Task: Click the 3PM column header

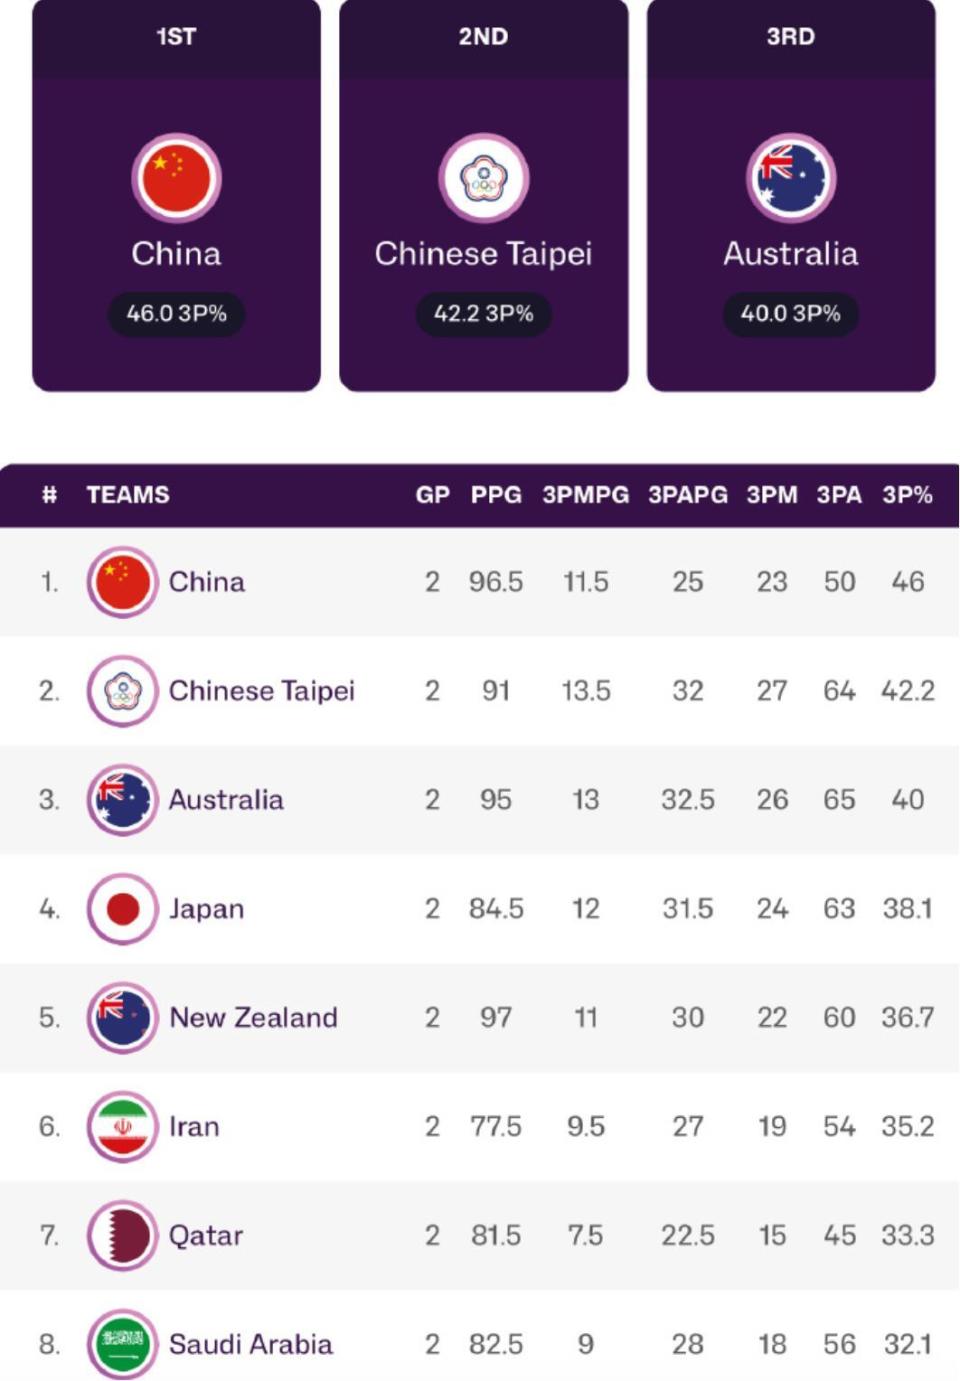Action: coord(771,495)
